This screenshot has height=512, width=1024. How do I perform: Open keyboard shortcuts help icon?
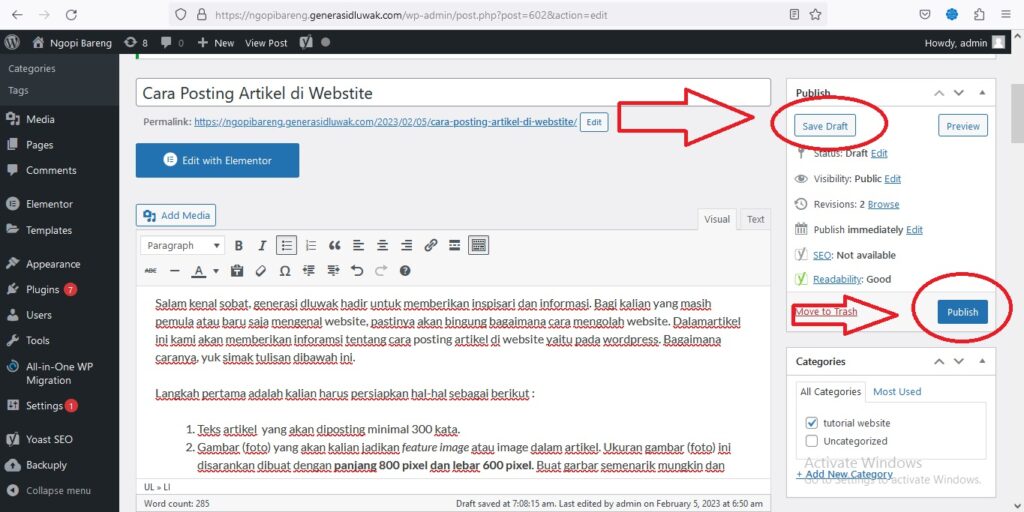pos(405,270)
